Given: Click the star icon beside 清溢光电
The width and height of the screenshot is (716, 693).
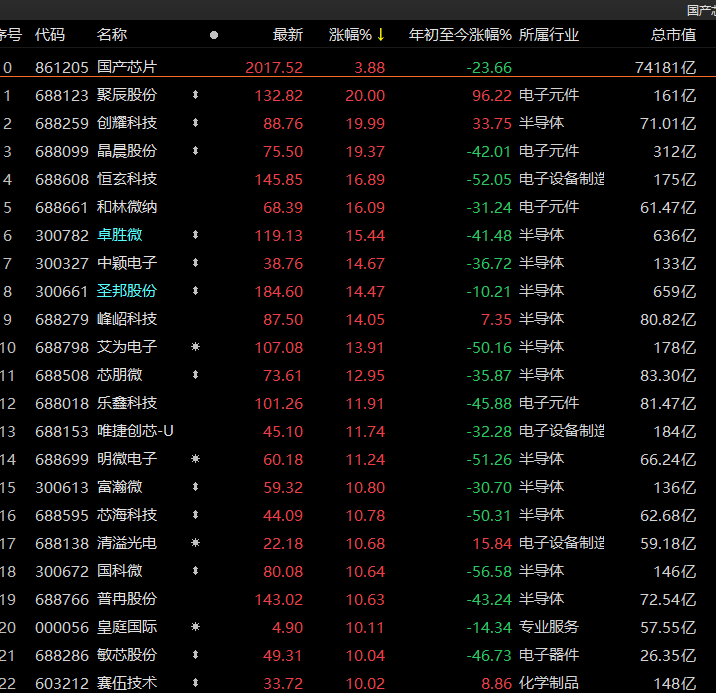Looking at the screenshot, I should [195, 543].
